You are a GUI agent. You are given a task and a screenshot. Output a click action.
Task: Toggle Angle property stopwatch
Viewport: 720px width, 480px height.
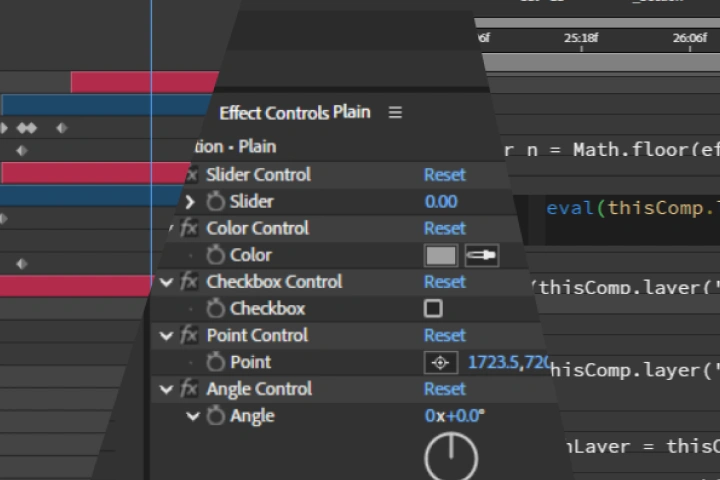[215, 416]
